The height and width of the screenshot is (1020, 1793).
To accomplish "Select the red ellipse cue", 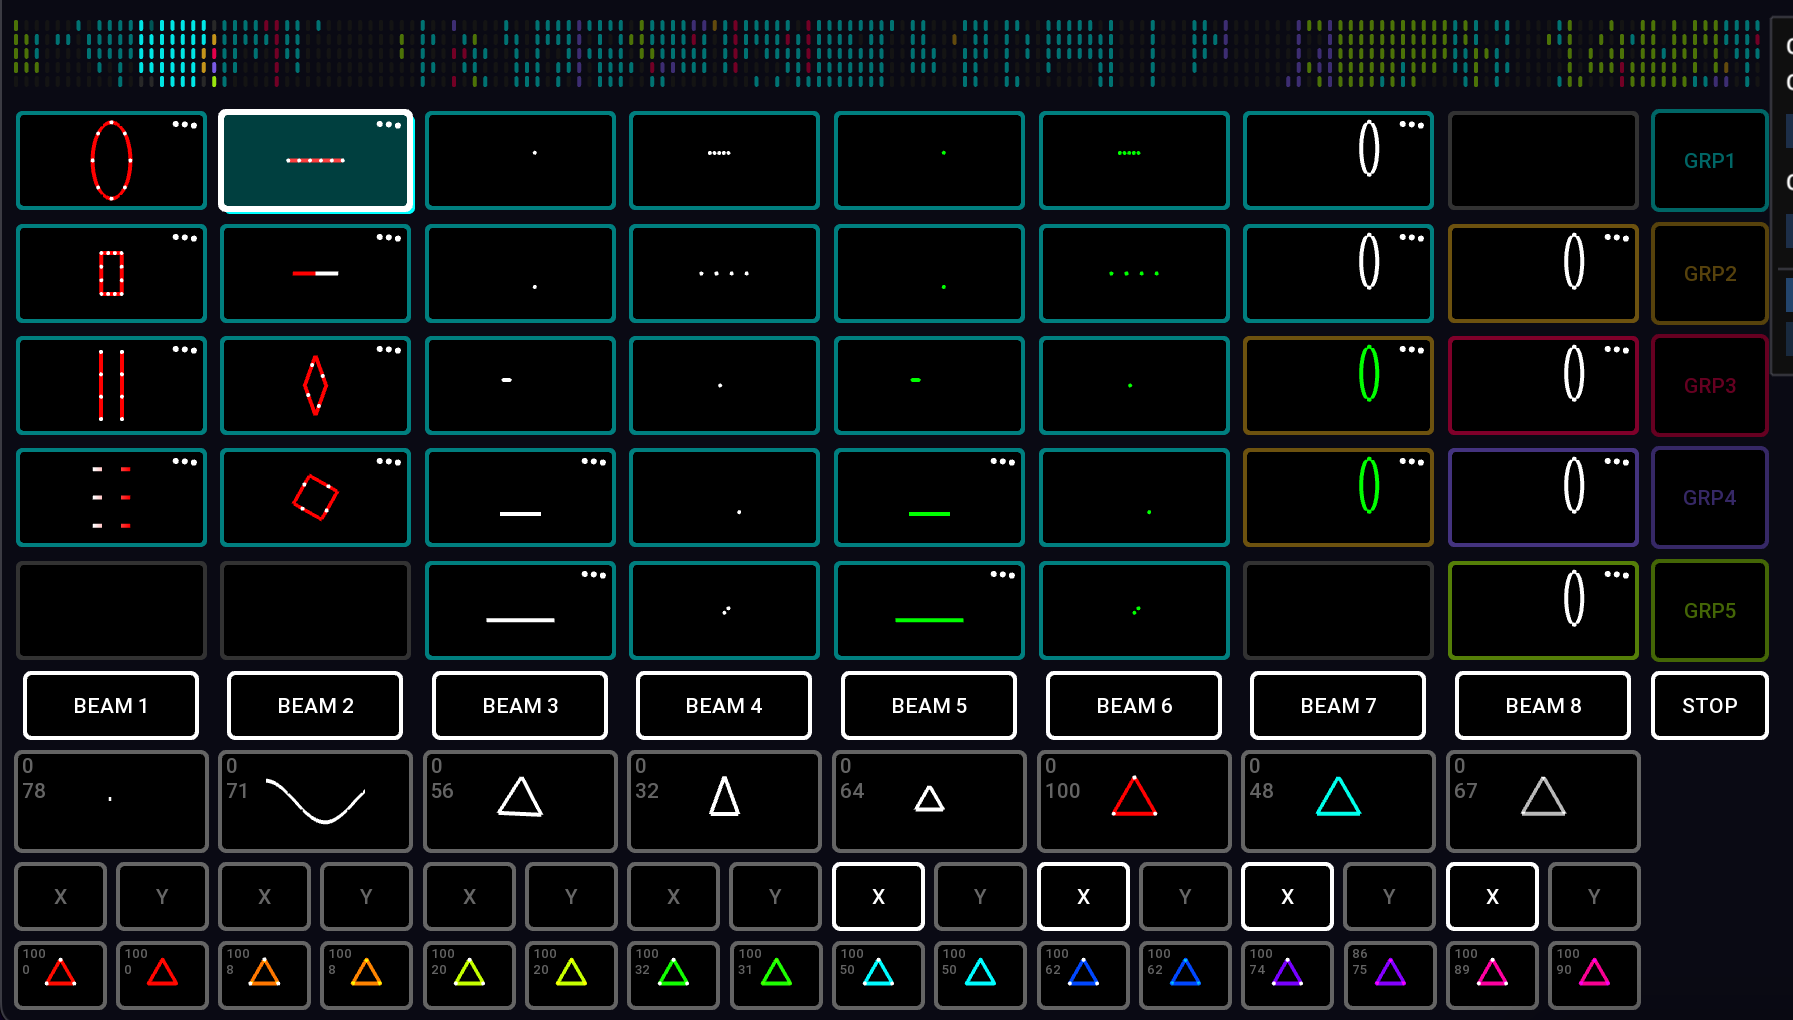I will [111, 161].
